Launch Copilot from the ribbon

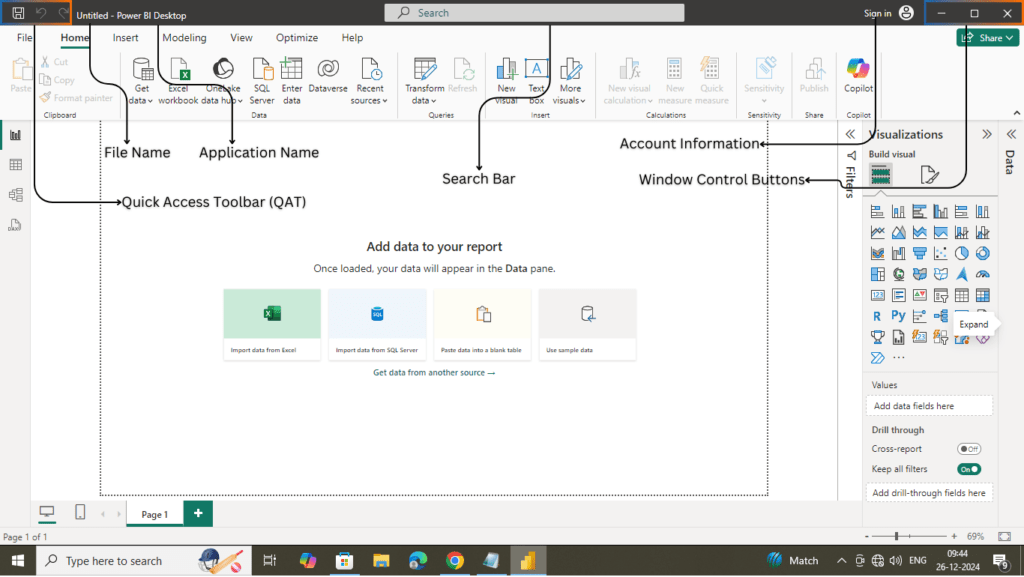(x=858, y=76)
